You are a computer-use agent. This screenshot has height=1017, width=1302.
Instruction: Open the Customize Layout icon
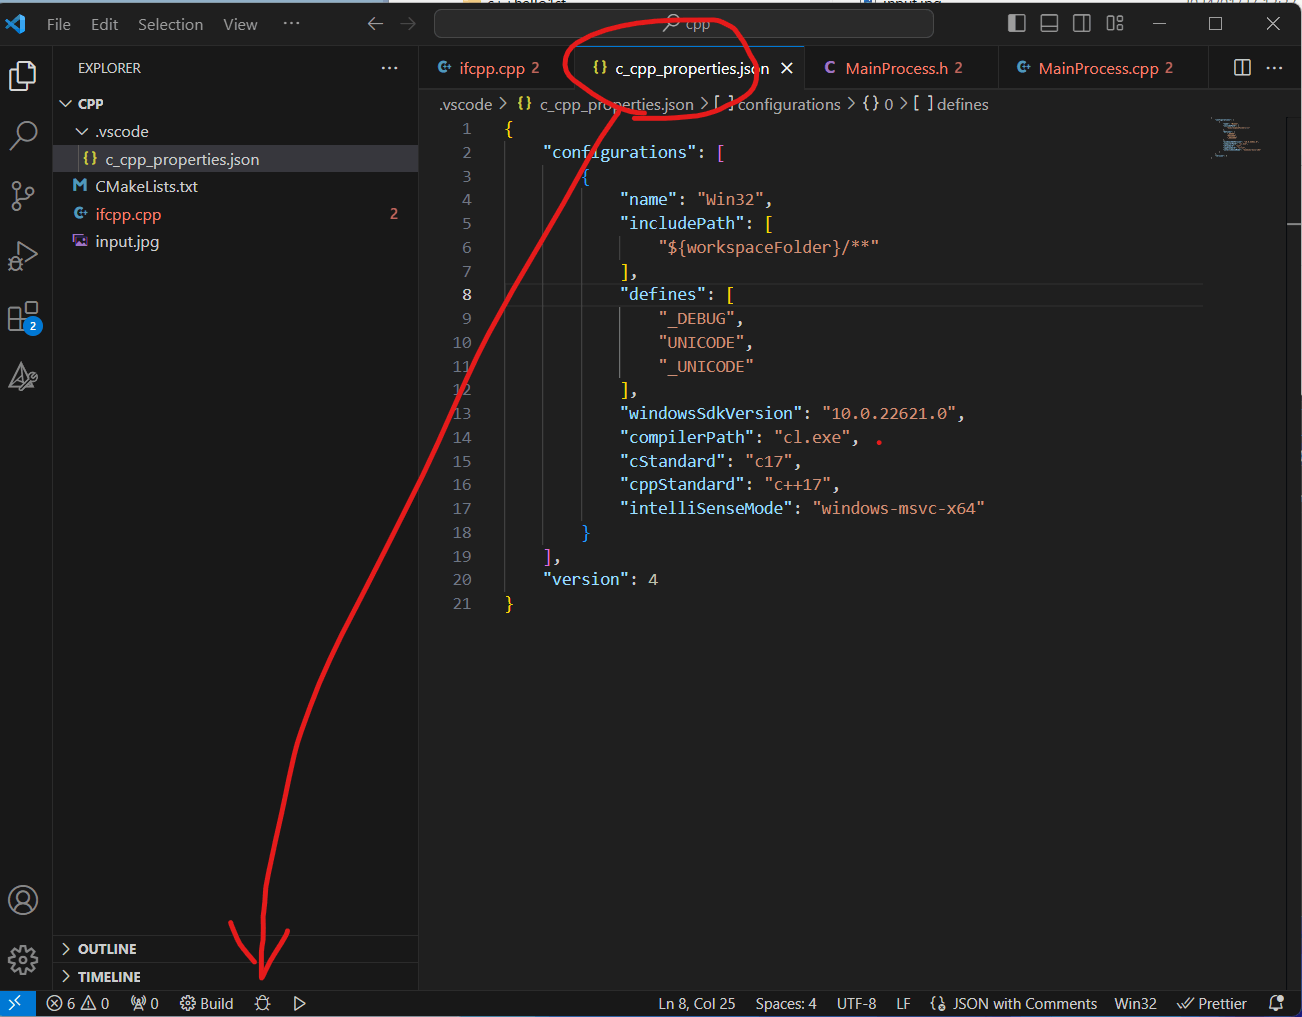[x=1115, y=23]
